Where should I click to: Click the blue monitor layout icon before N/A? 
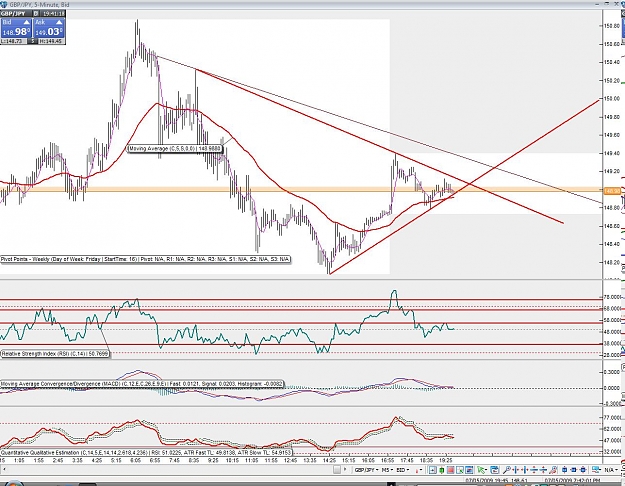click(596, 470)
